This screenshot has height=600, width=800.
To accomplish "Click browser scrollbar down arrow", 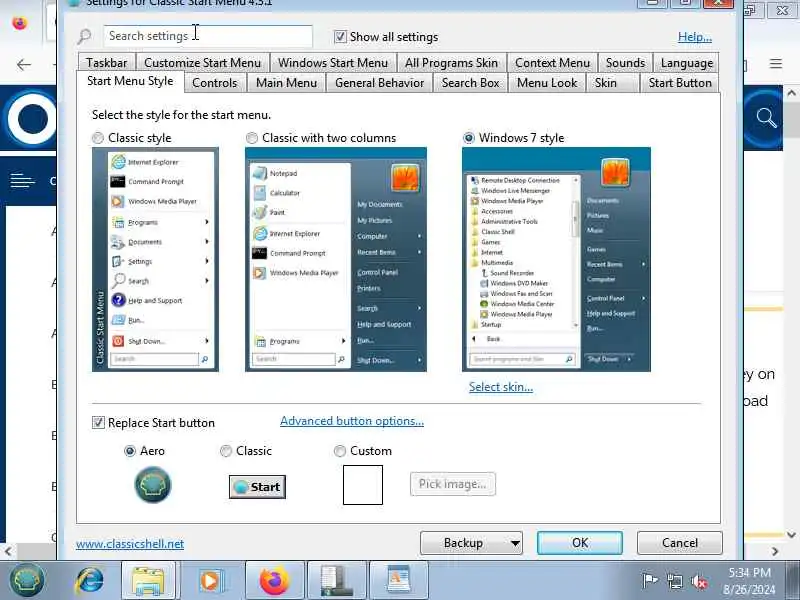I will [x=791, y=535].
